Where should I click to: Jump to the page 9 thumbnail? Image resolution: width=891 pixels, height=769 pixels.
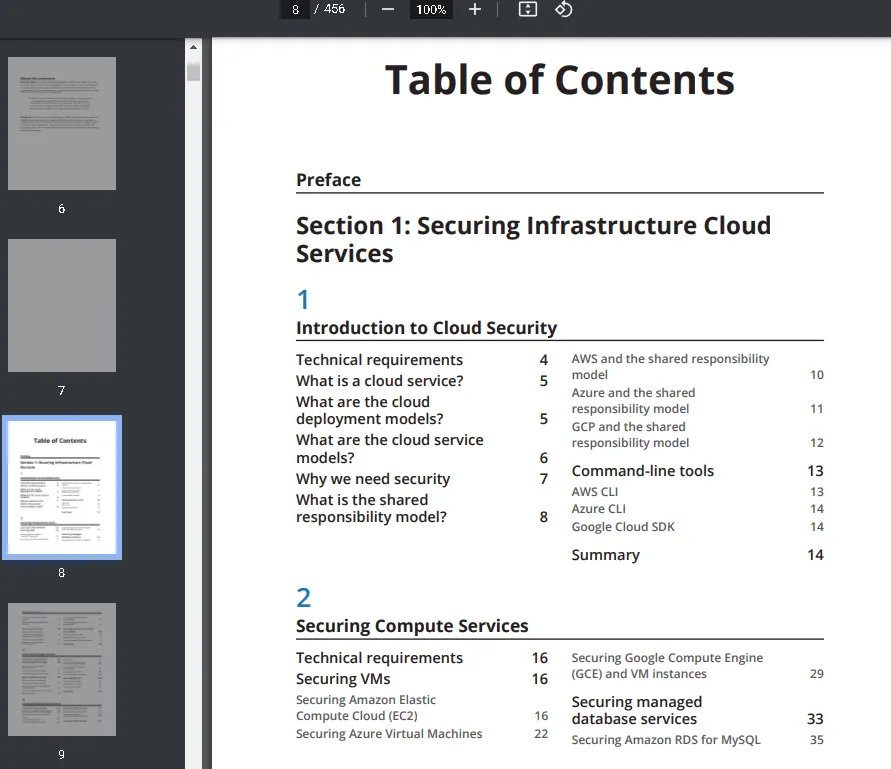pos(62,669)
